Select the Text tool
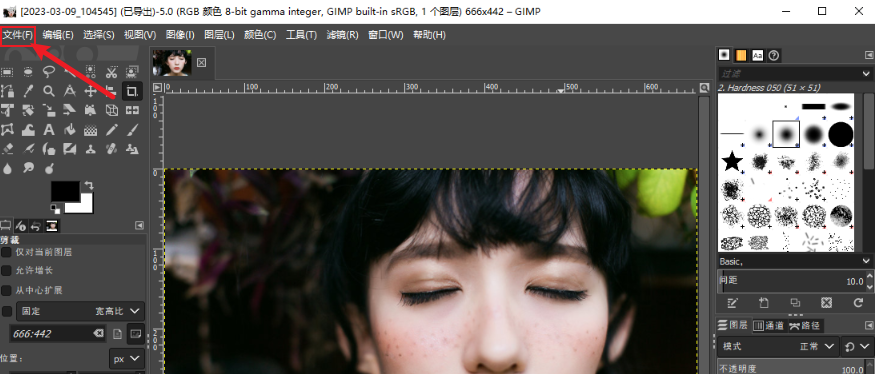Image resolution: width=875 pixels, height=374 pixels. (x=49, y=130)
